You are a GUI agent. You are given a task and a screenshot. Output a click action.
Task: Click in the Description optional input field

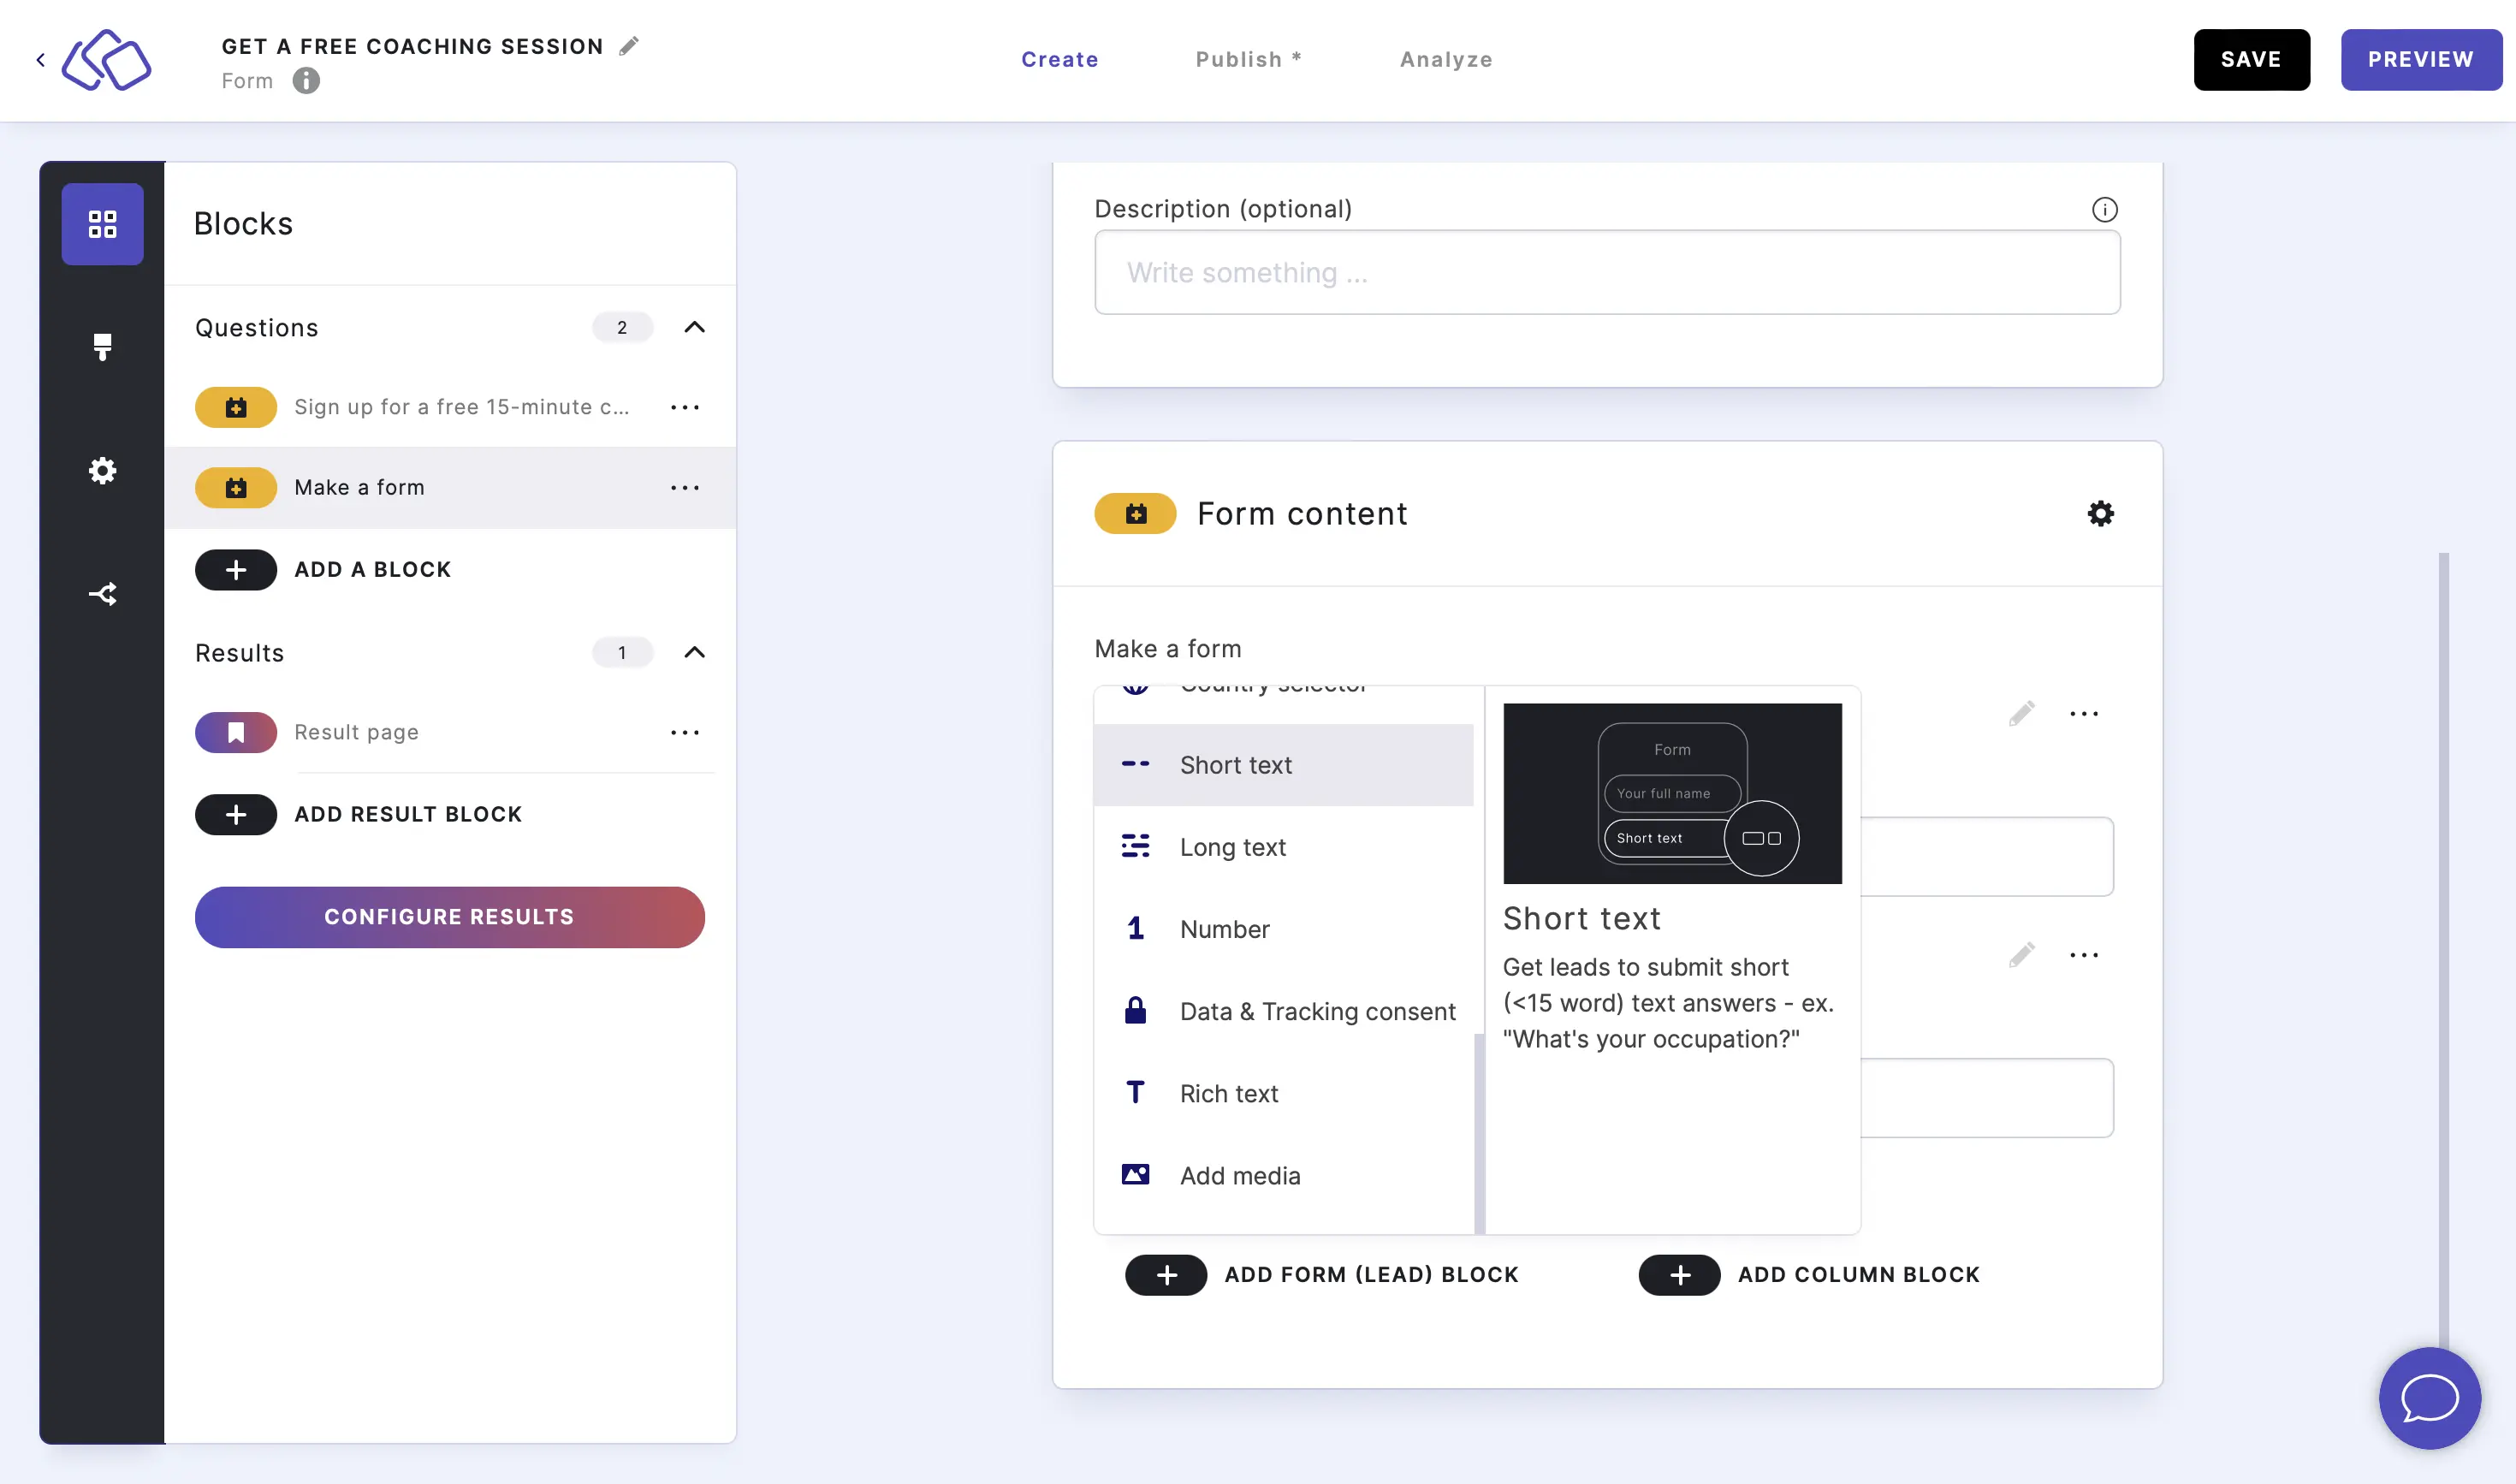point(1606,272)
